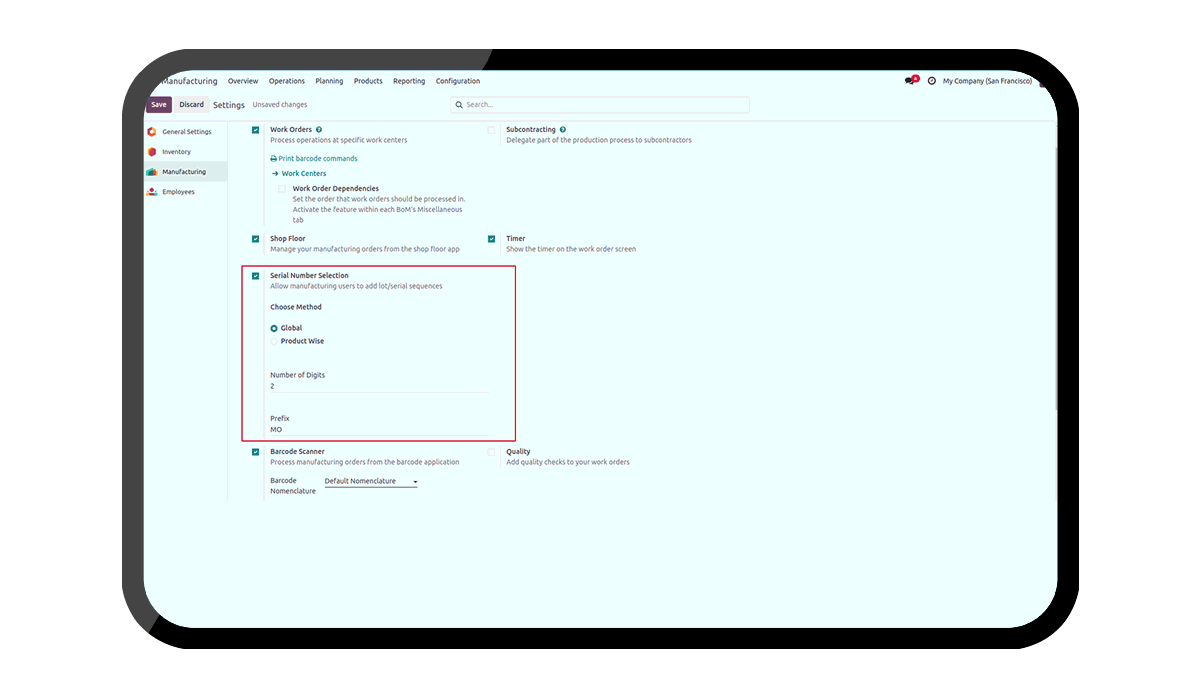This screenshot has height=697, width=1200.
Task: Open the Configuration menu
Action: point(458,81)
